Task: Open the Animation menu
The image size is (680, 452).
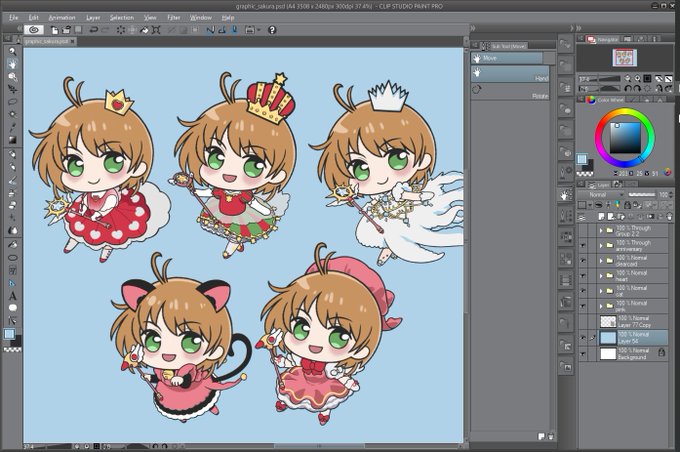Action: click(x=62, y=18)
